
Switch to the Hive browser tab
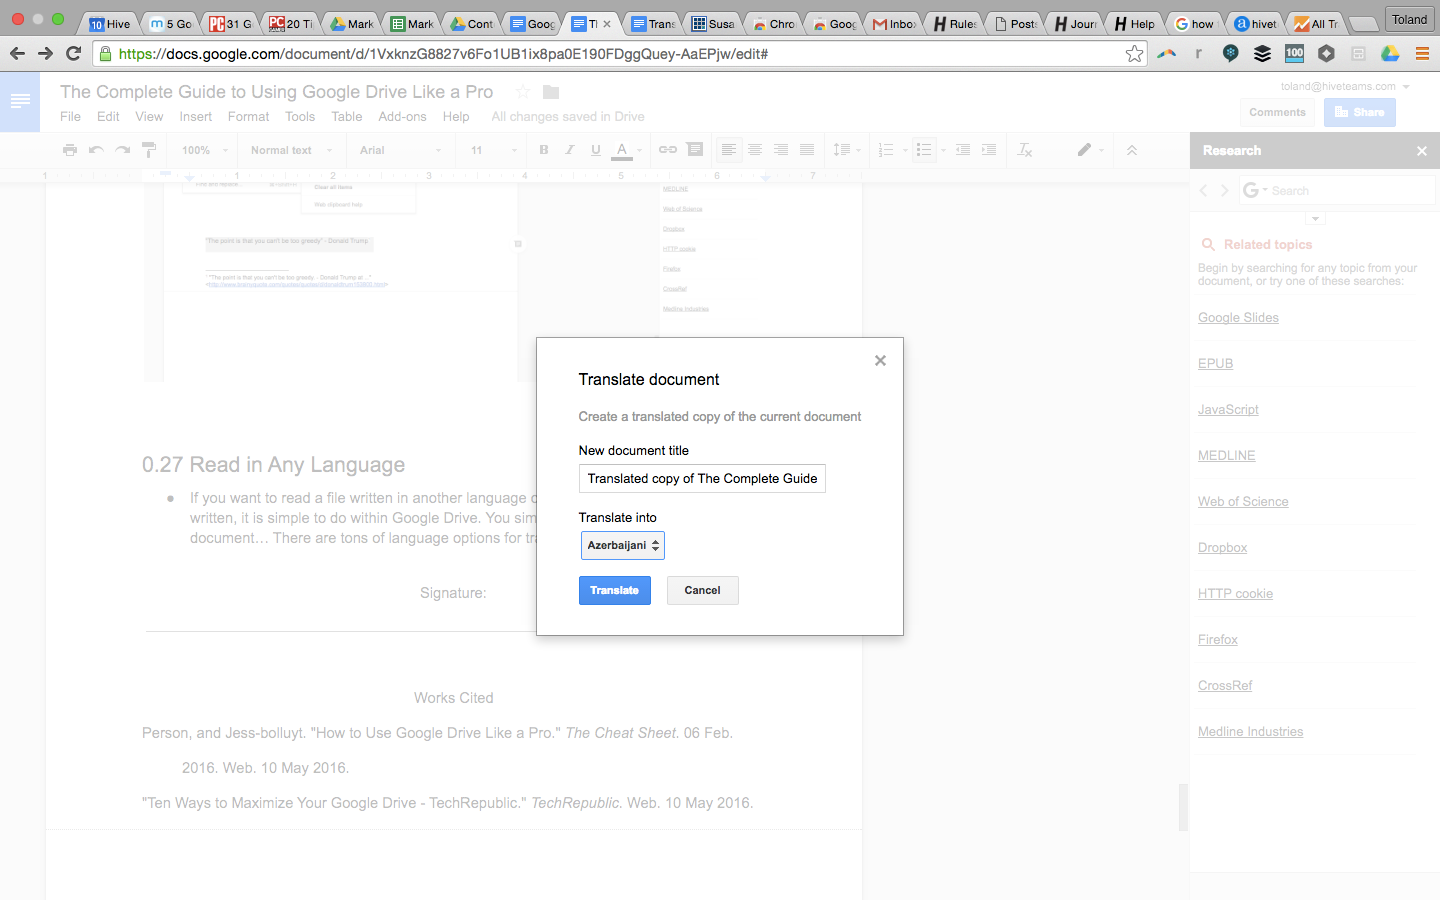coord(110,23)
